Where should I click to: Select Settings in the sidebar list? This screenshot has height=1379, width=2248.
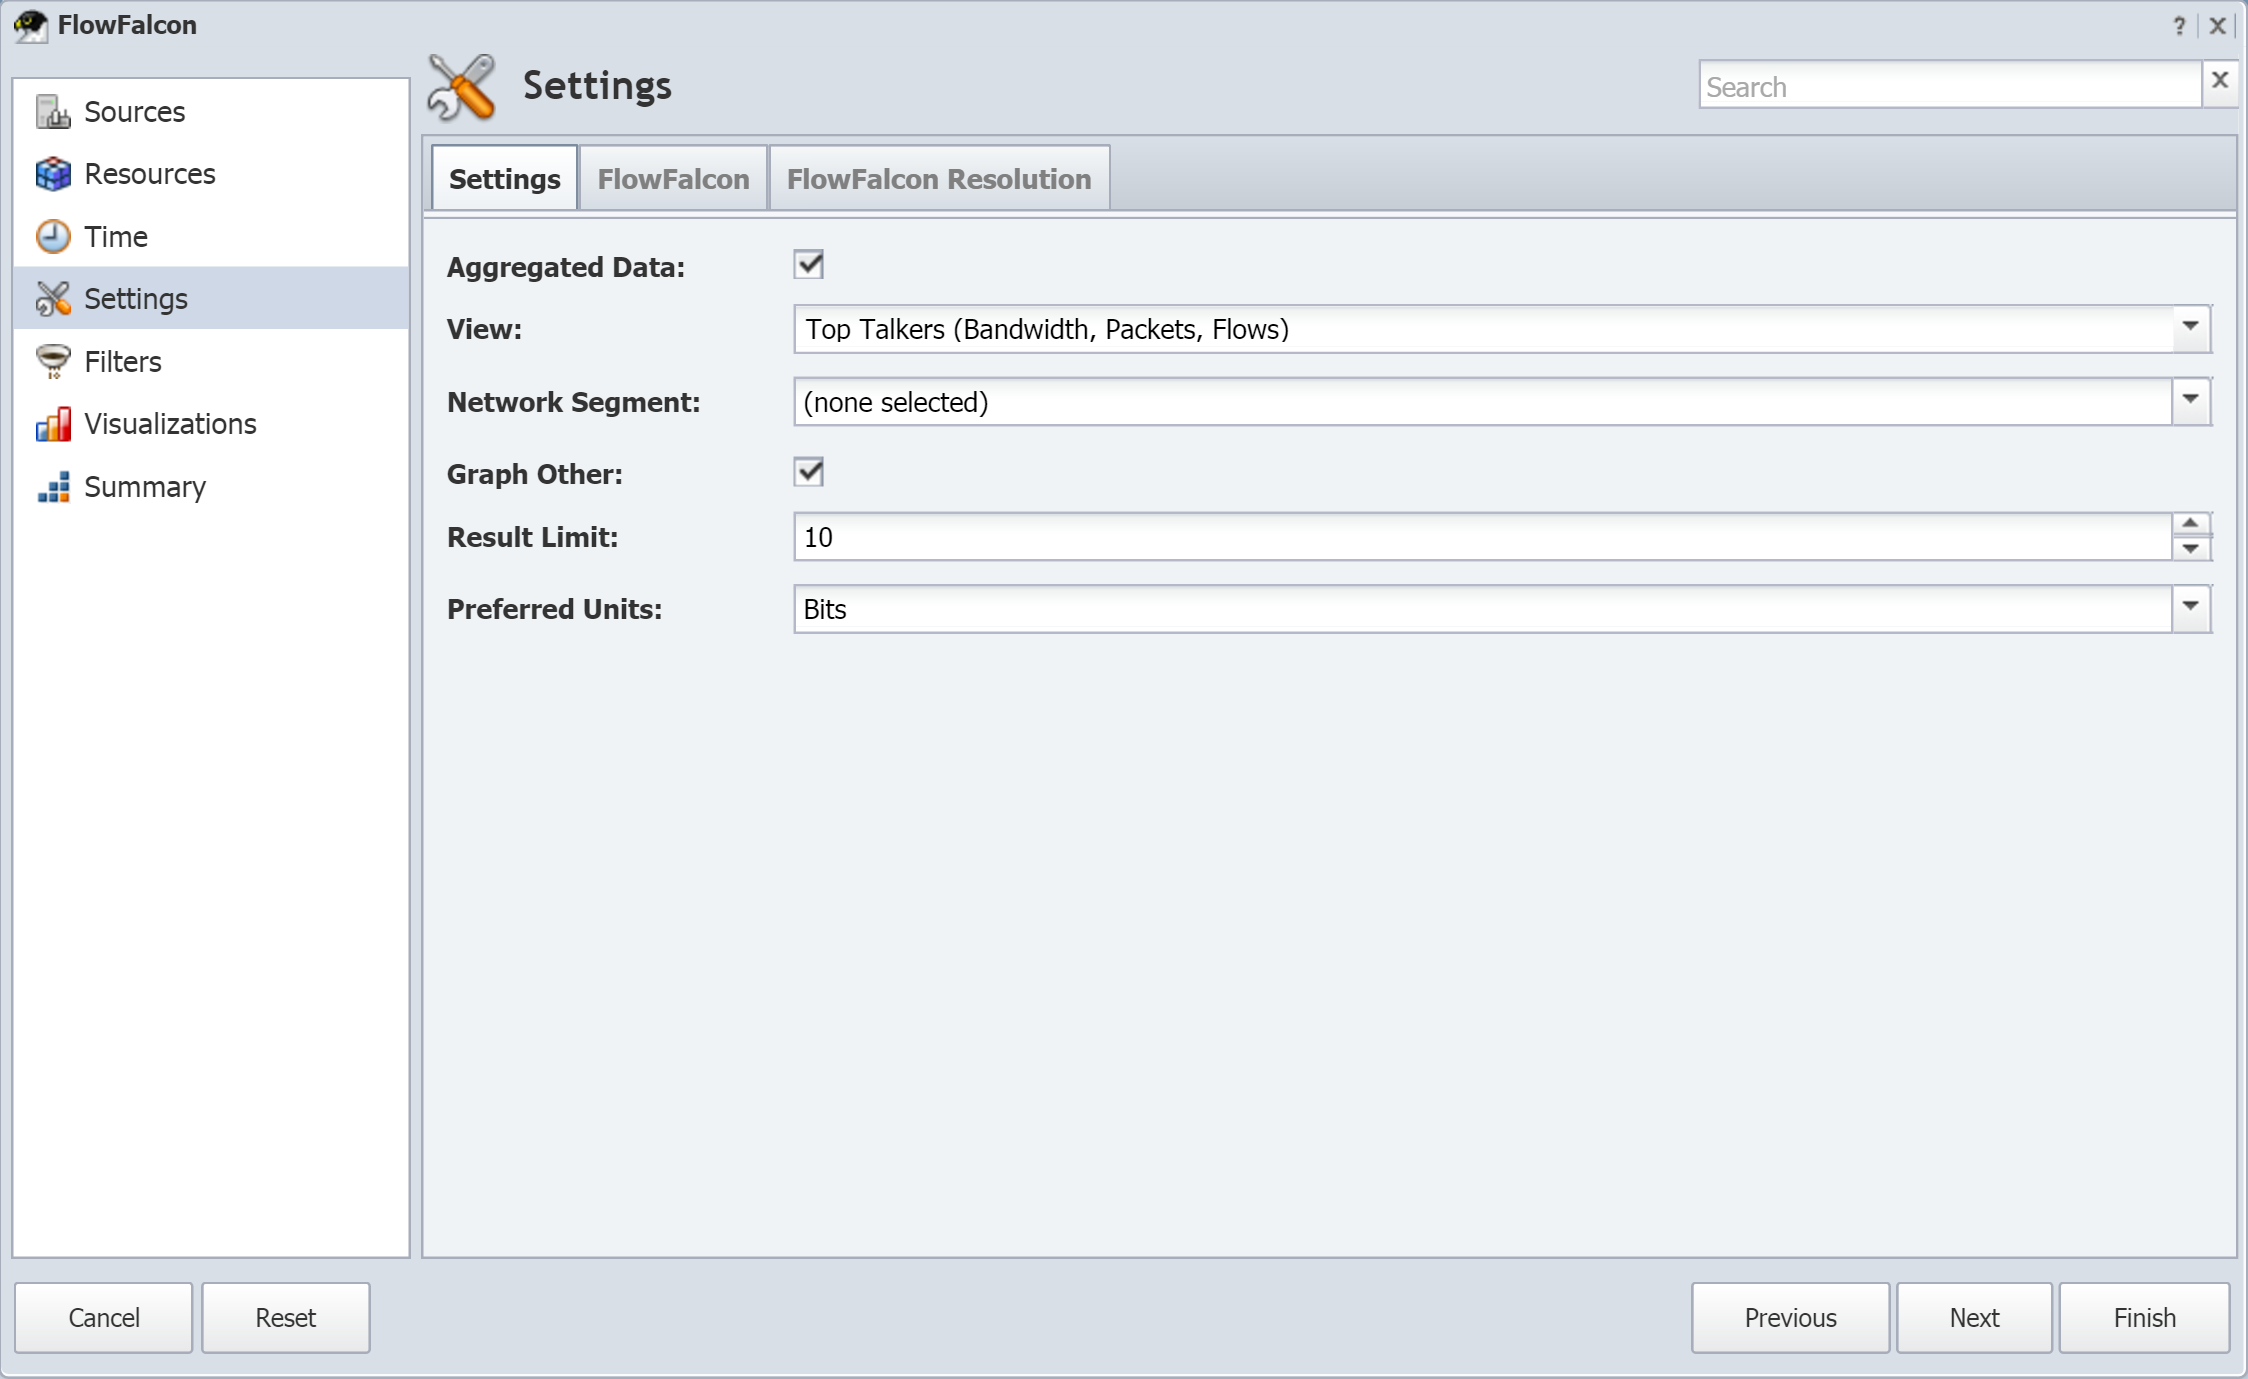click(x=211, y=299)
